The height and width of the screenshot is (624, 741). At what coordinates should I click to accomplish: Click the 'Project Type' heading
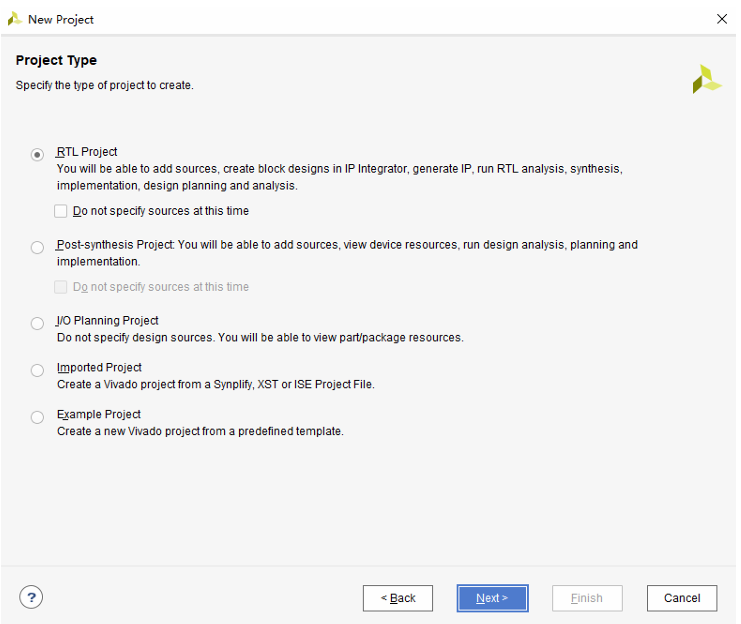[x=56, y=60]
